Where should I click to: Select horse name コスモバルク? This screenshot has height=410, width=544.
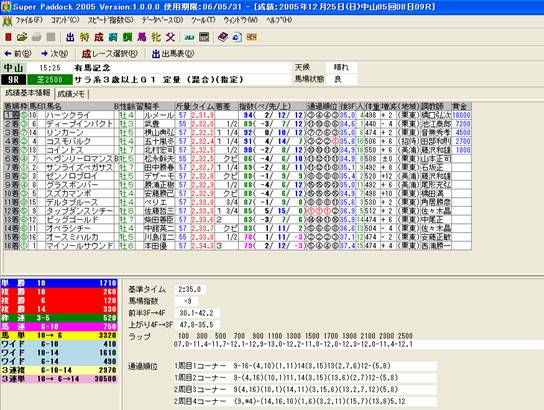pyautogui.click(x=68, y=141)
